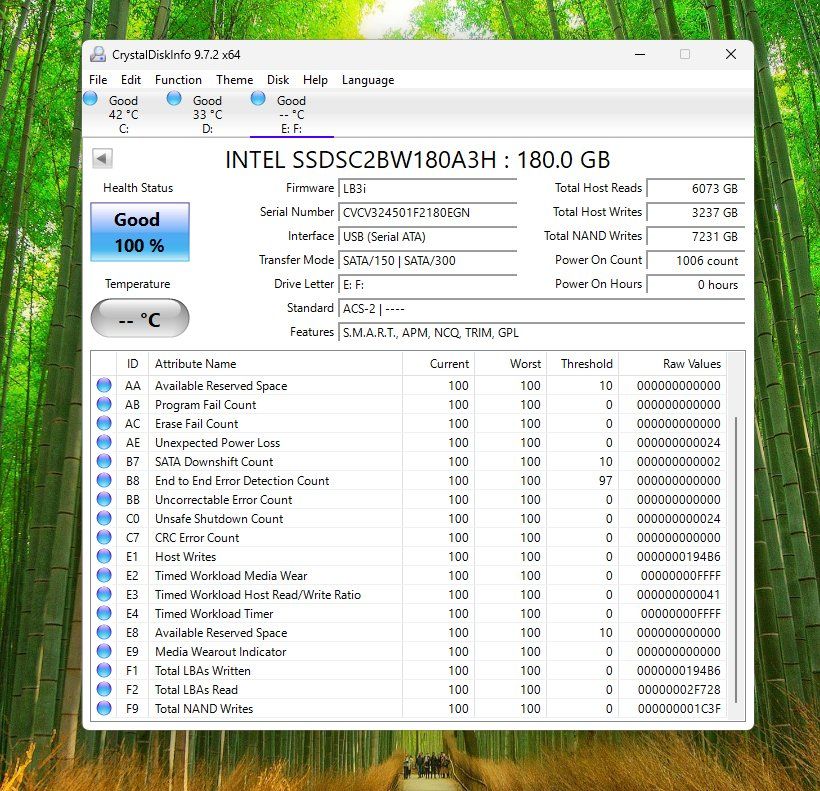Open the Disk menu
Image resolution: width=820 pixels, height=791 pixels.
point(278,79)
